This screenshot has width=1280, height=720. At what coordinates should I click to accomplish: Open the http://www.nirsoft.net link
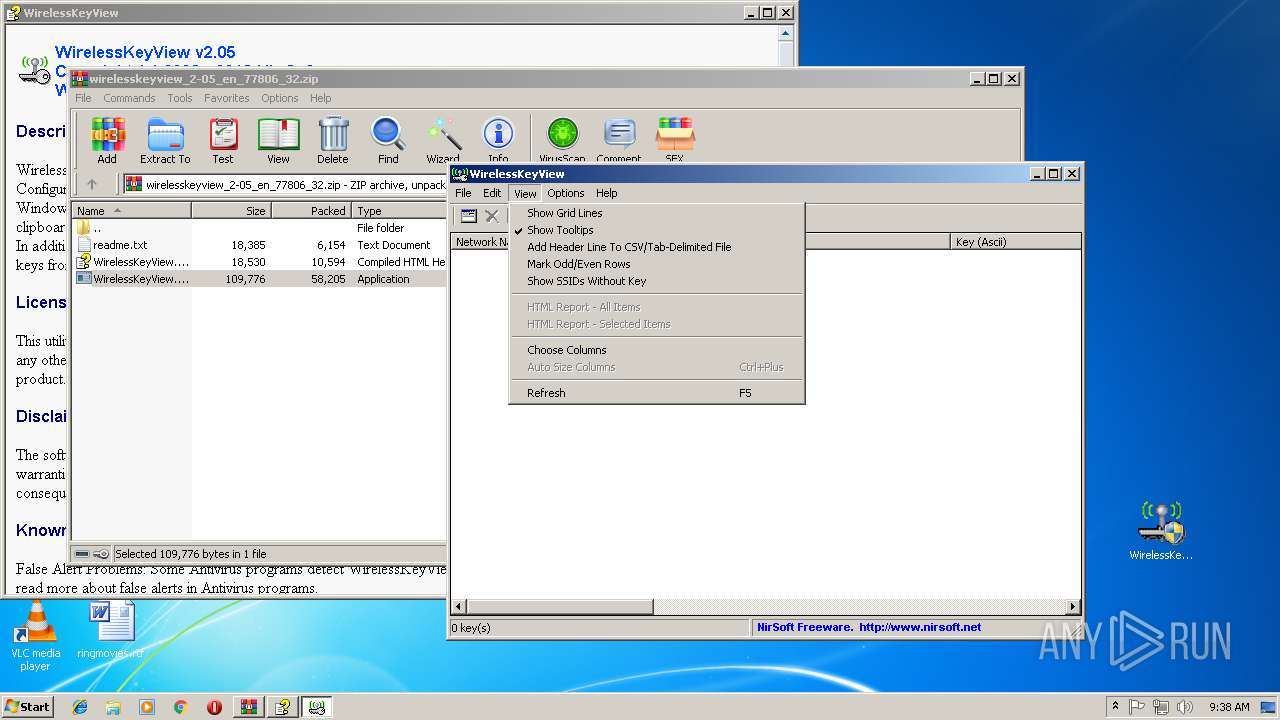pyautogui.click(x=920, y=628)
